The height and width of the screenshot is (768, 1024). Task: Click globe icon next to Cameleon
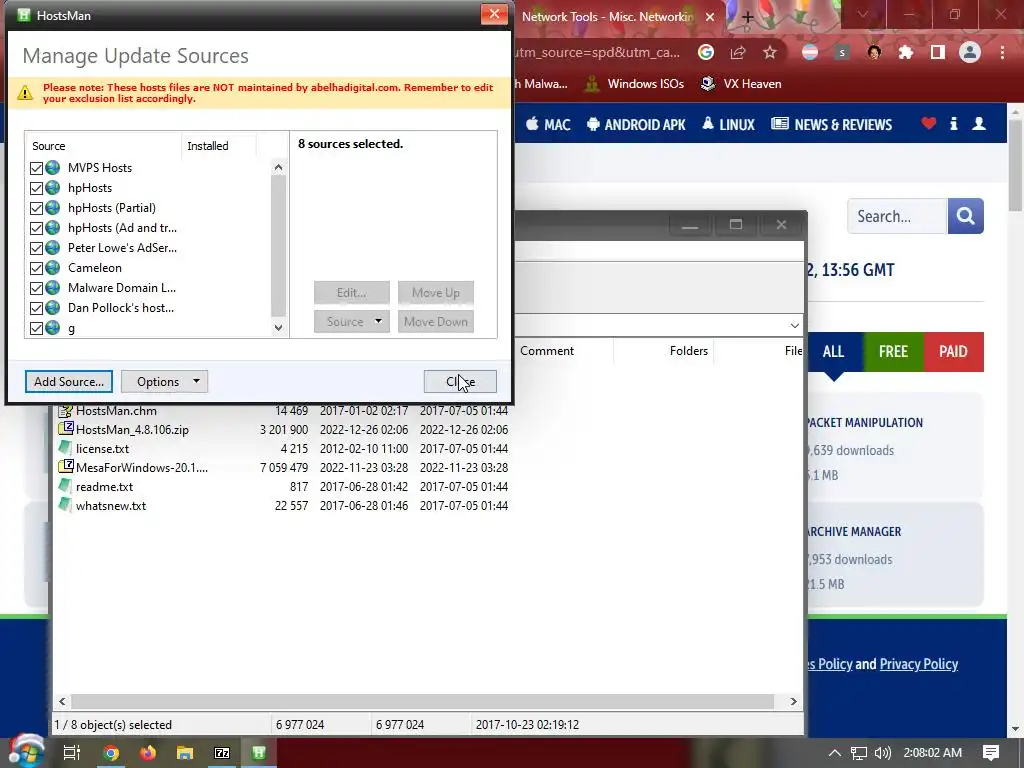(53, 268)
